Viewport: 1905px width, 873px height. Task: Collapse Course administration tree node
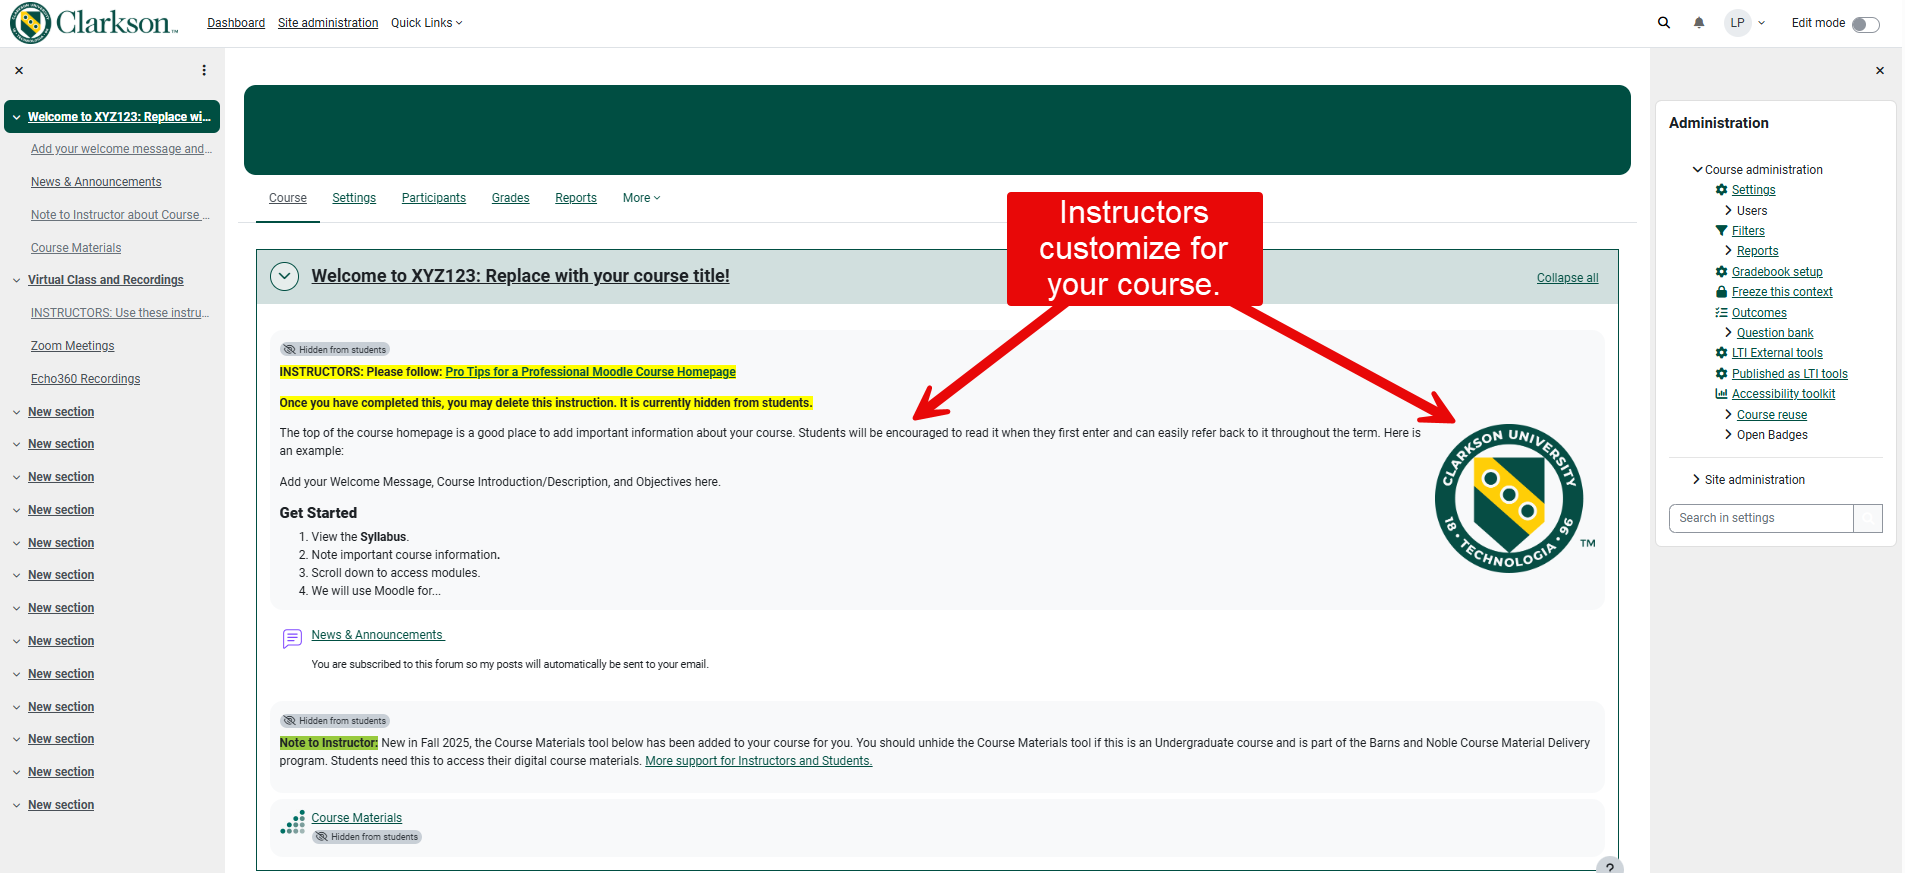(1697, 170)
